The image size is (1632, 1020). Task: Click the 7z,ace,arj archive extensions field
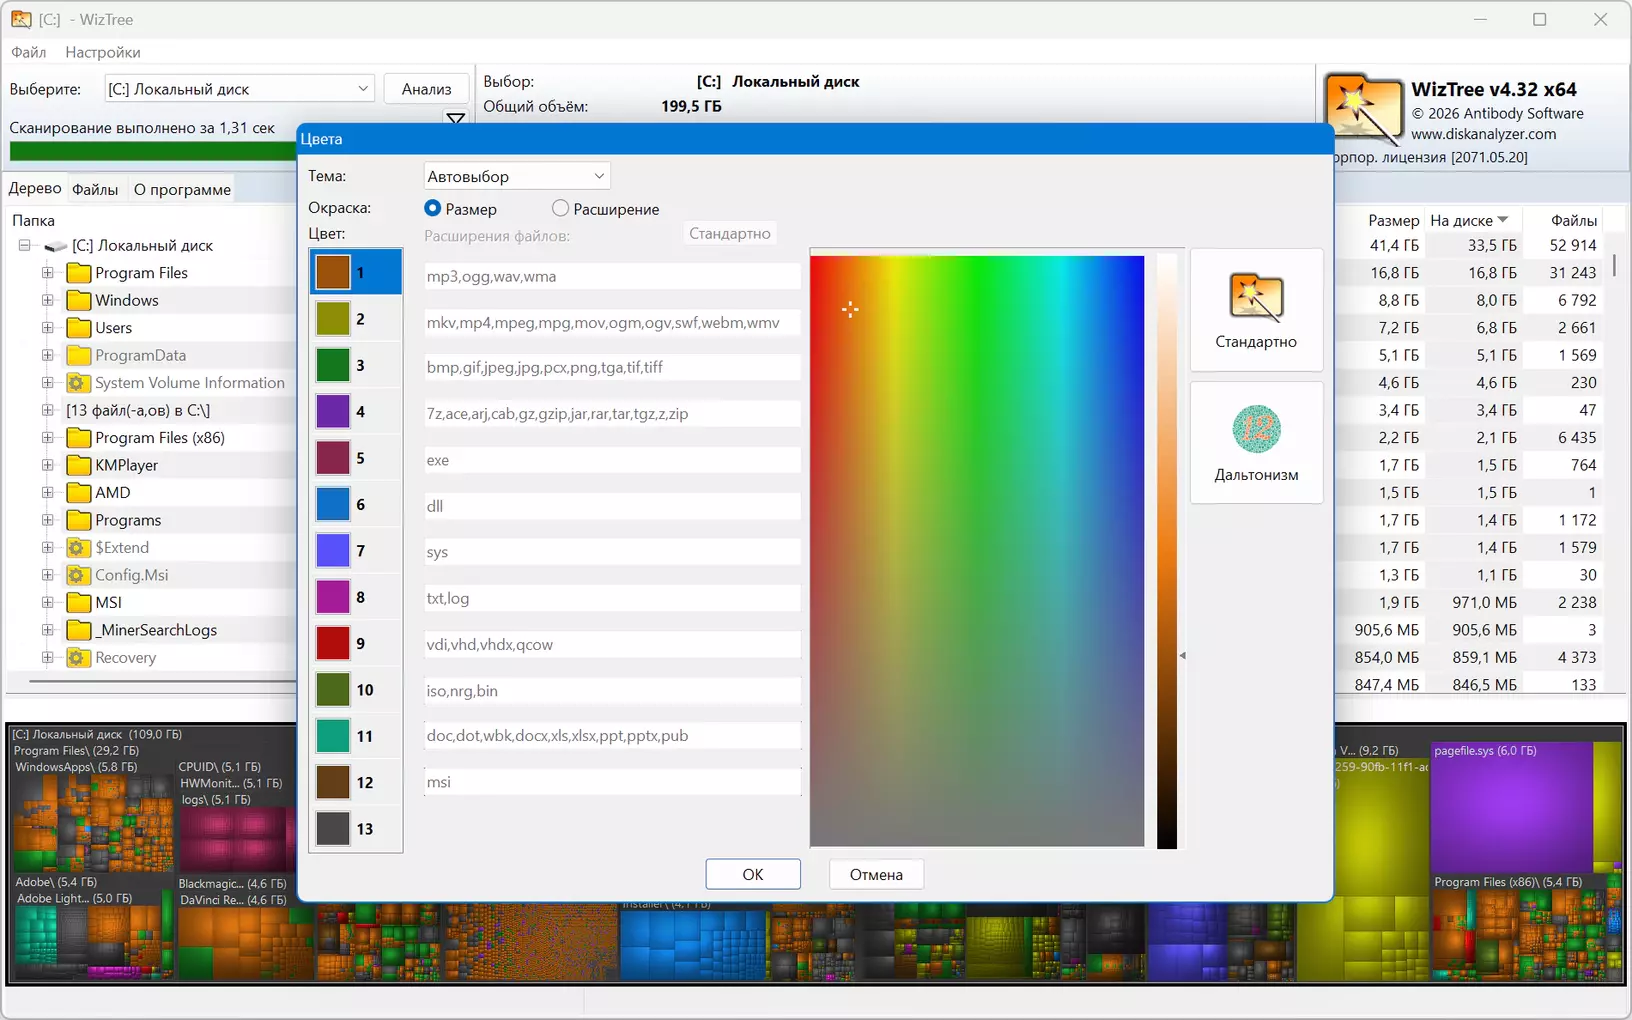point(612,413)
